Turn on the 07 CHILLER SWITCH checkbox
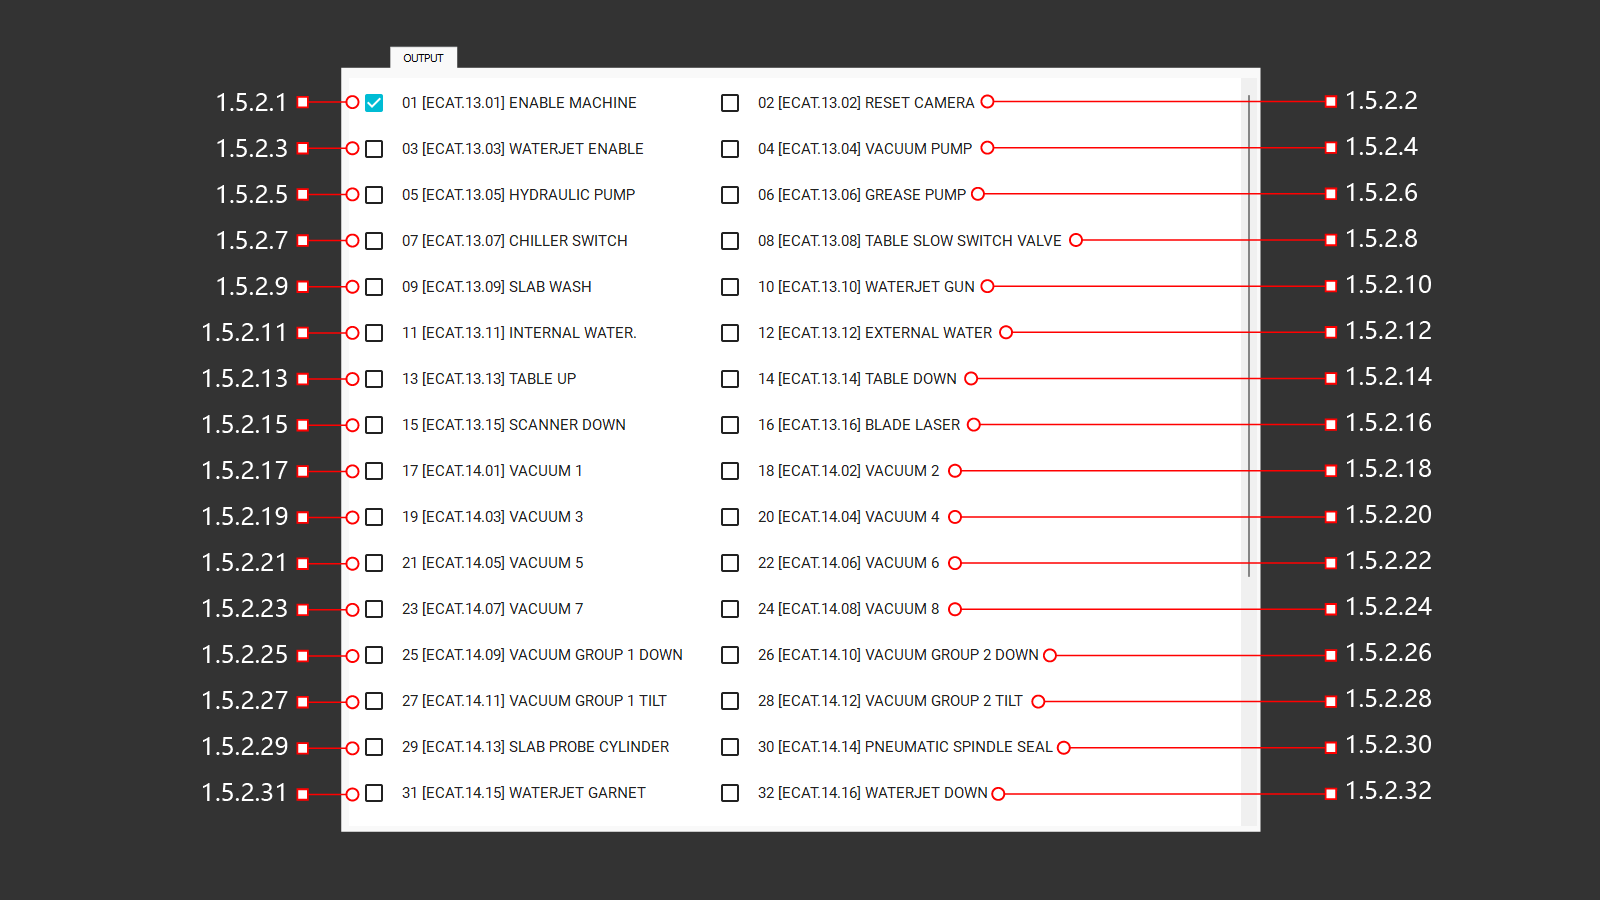This screenshot has height=900, width=1600. (374, 241)
